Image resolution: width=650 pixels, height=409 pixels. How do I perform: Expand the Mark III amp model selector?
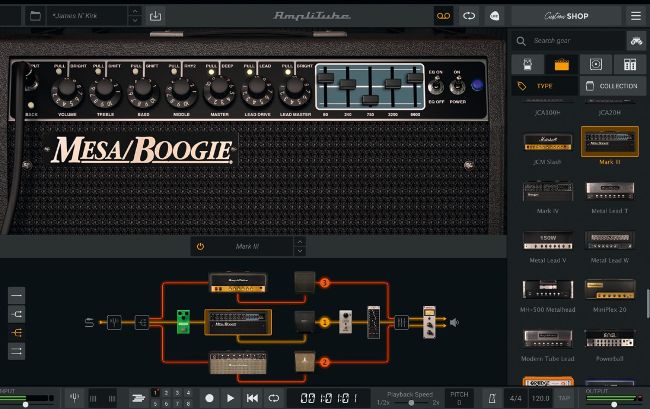pos(298,246)
